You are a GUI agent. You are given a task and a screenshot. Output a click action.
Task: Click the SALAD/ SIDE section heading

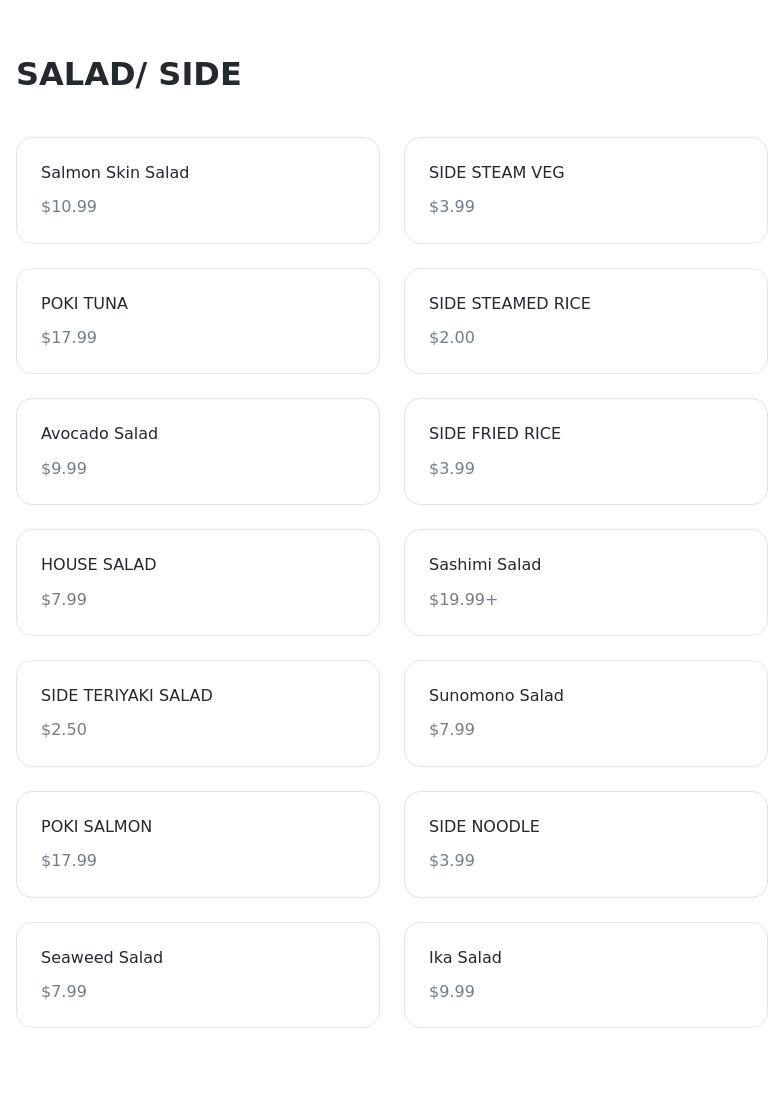(x=129, y=74)
